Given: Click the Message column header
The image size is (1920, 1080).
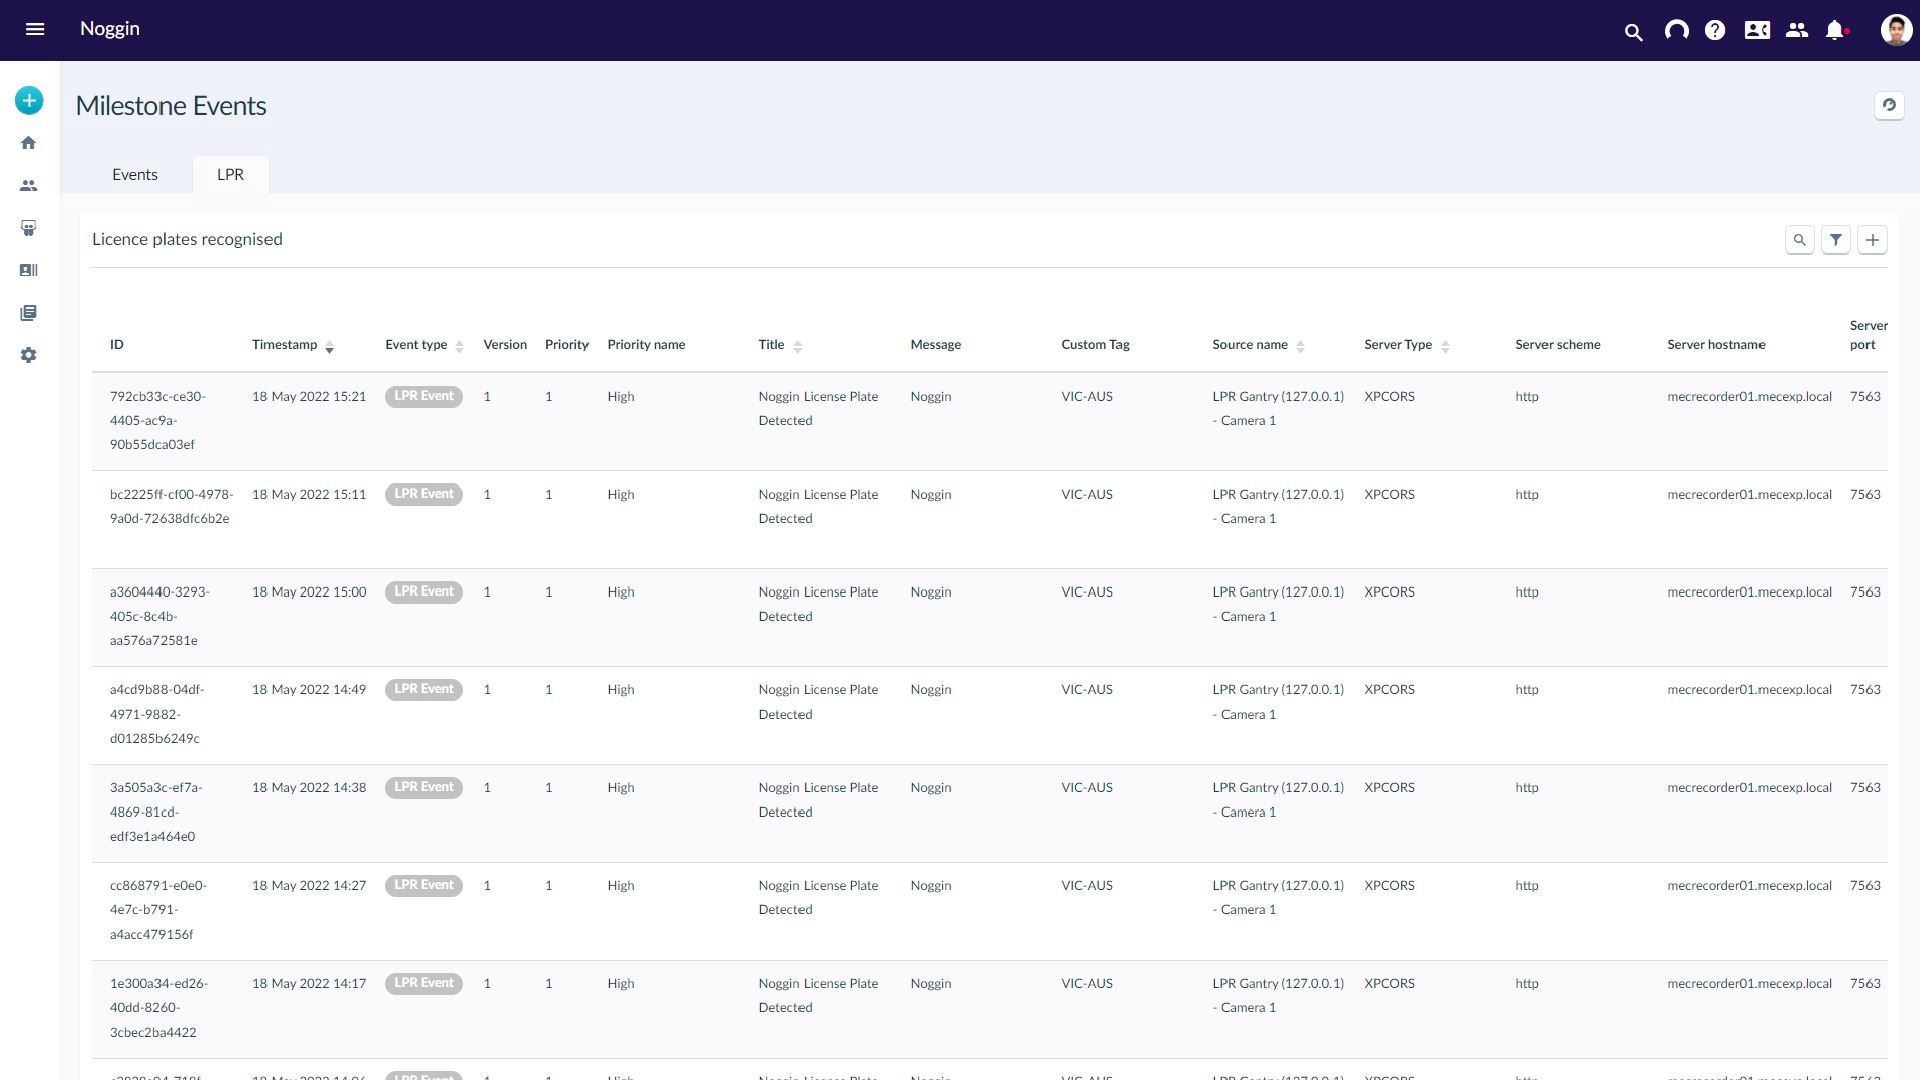Looking at the screenshot, I should pos(935,345).
